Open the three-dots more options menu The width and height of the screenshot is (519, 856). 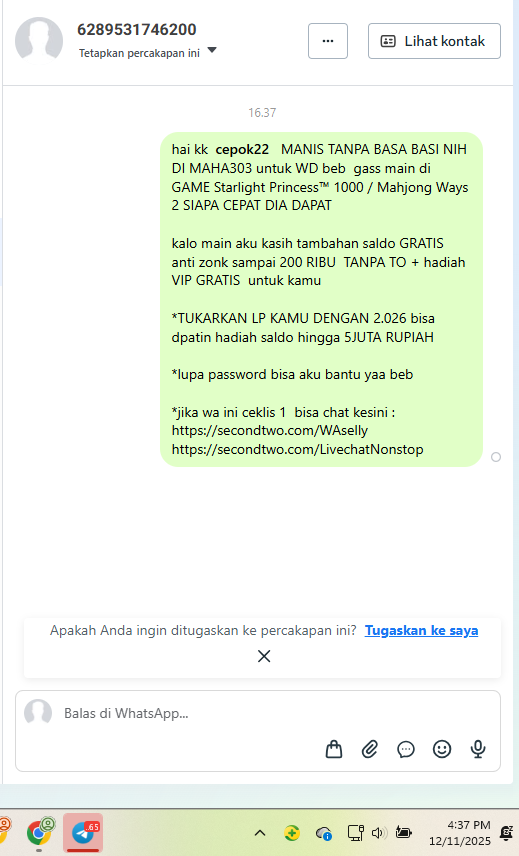(x=328, y=41)
